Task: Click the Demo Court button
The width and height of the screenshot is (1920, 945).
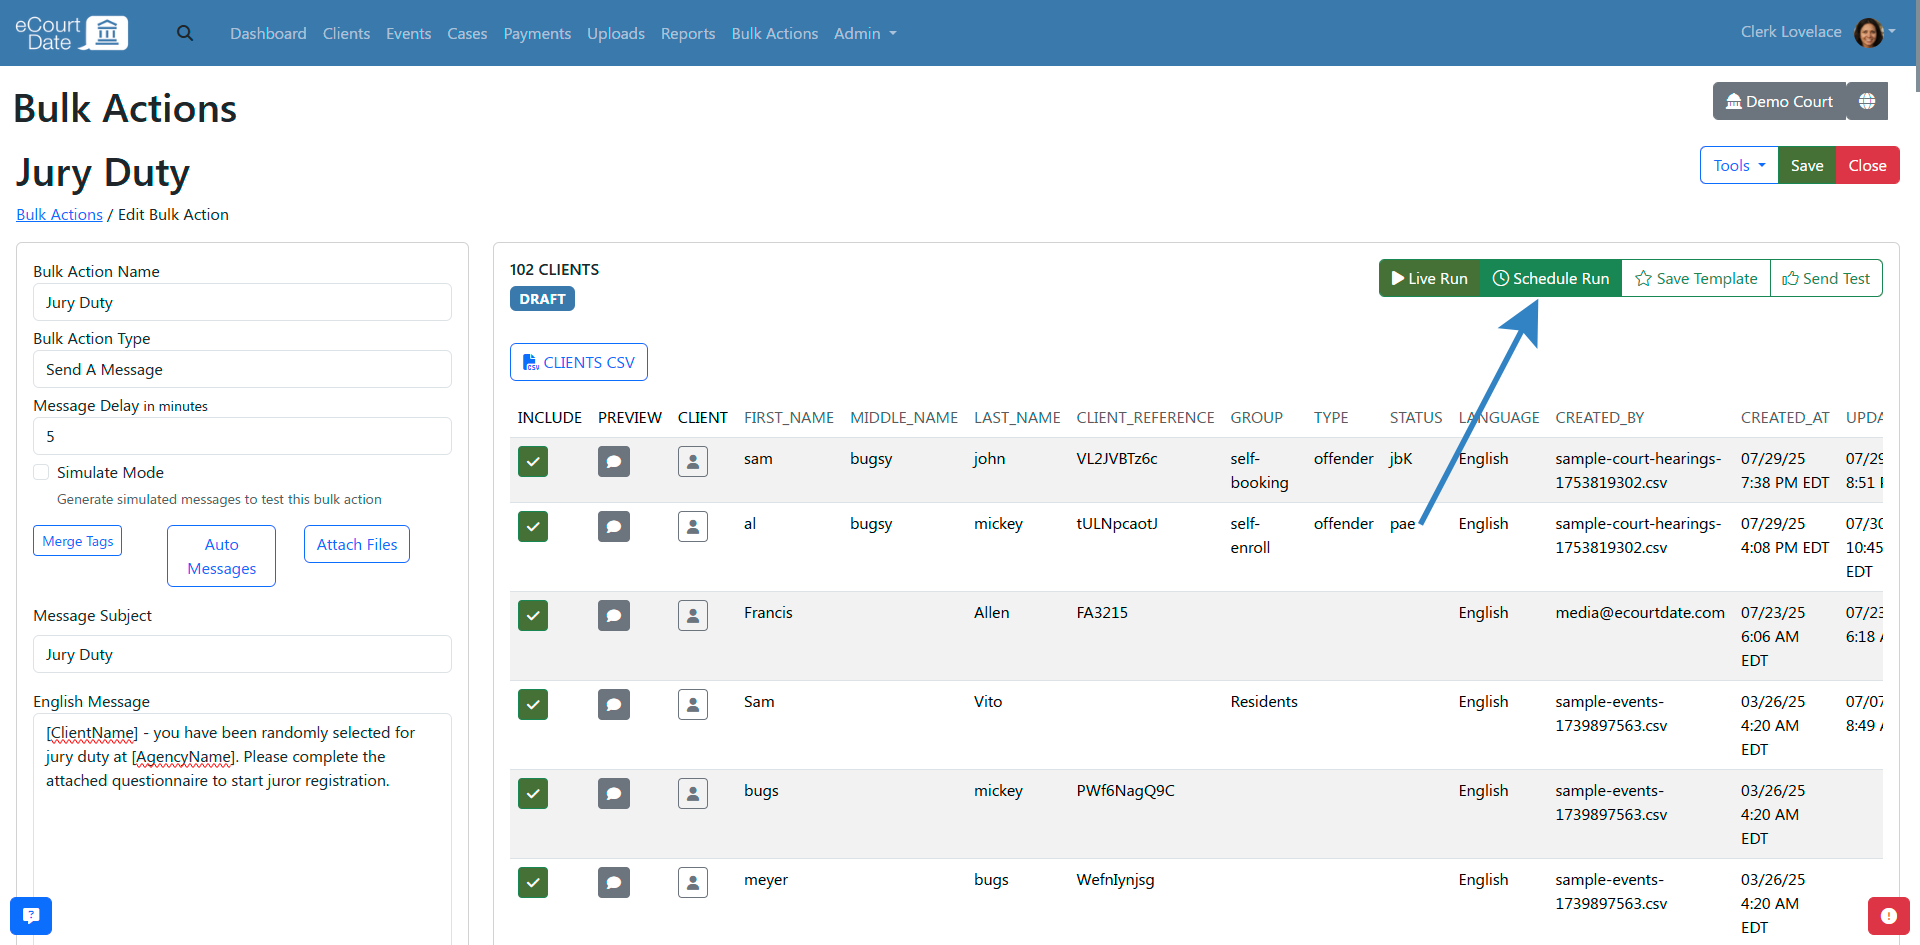Action: point(1779,101)
